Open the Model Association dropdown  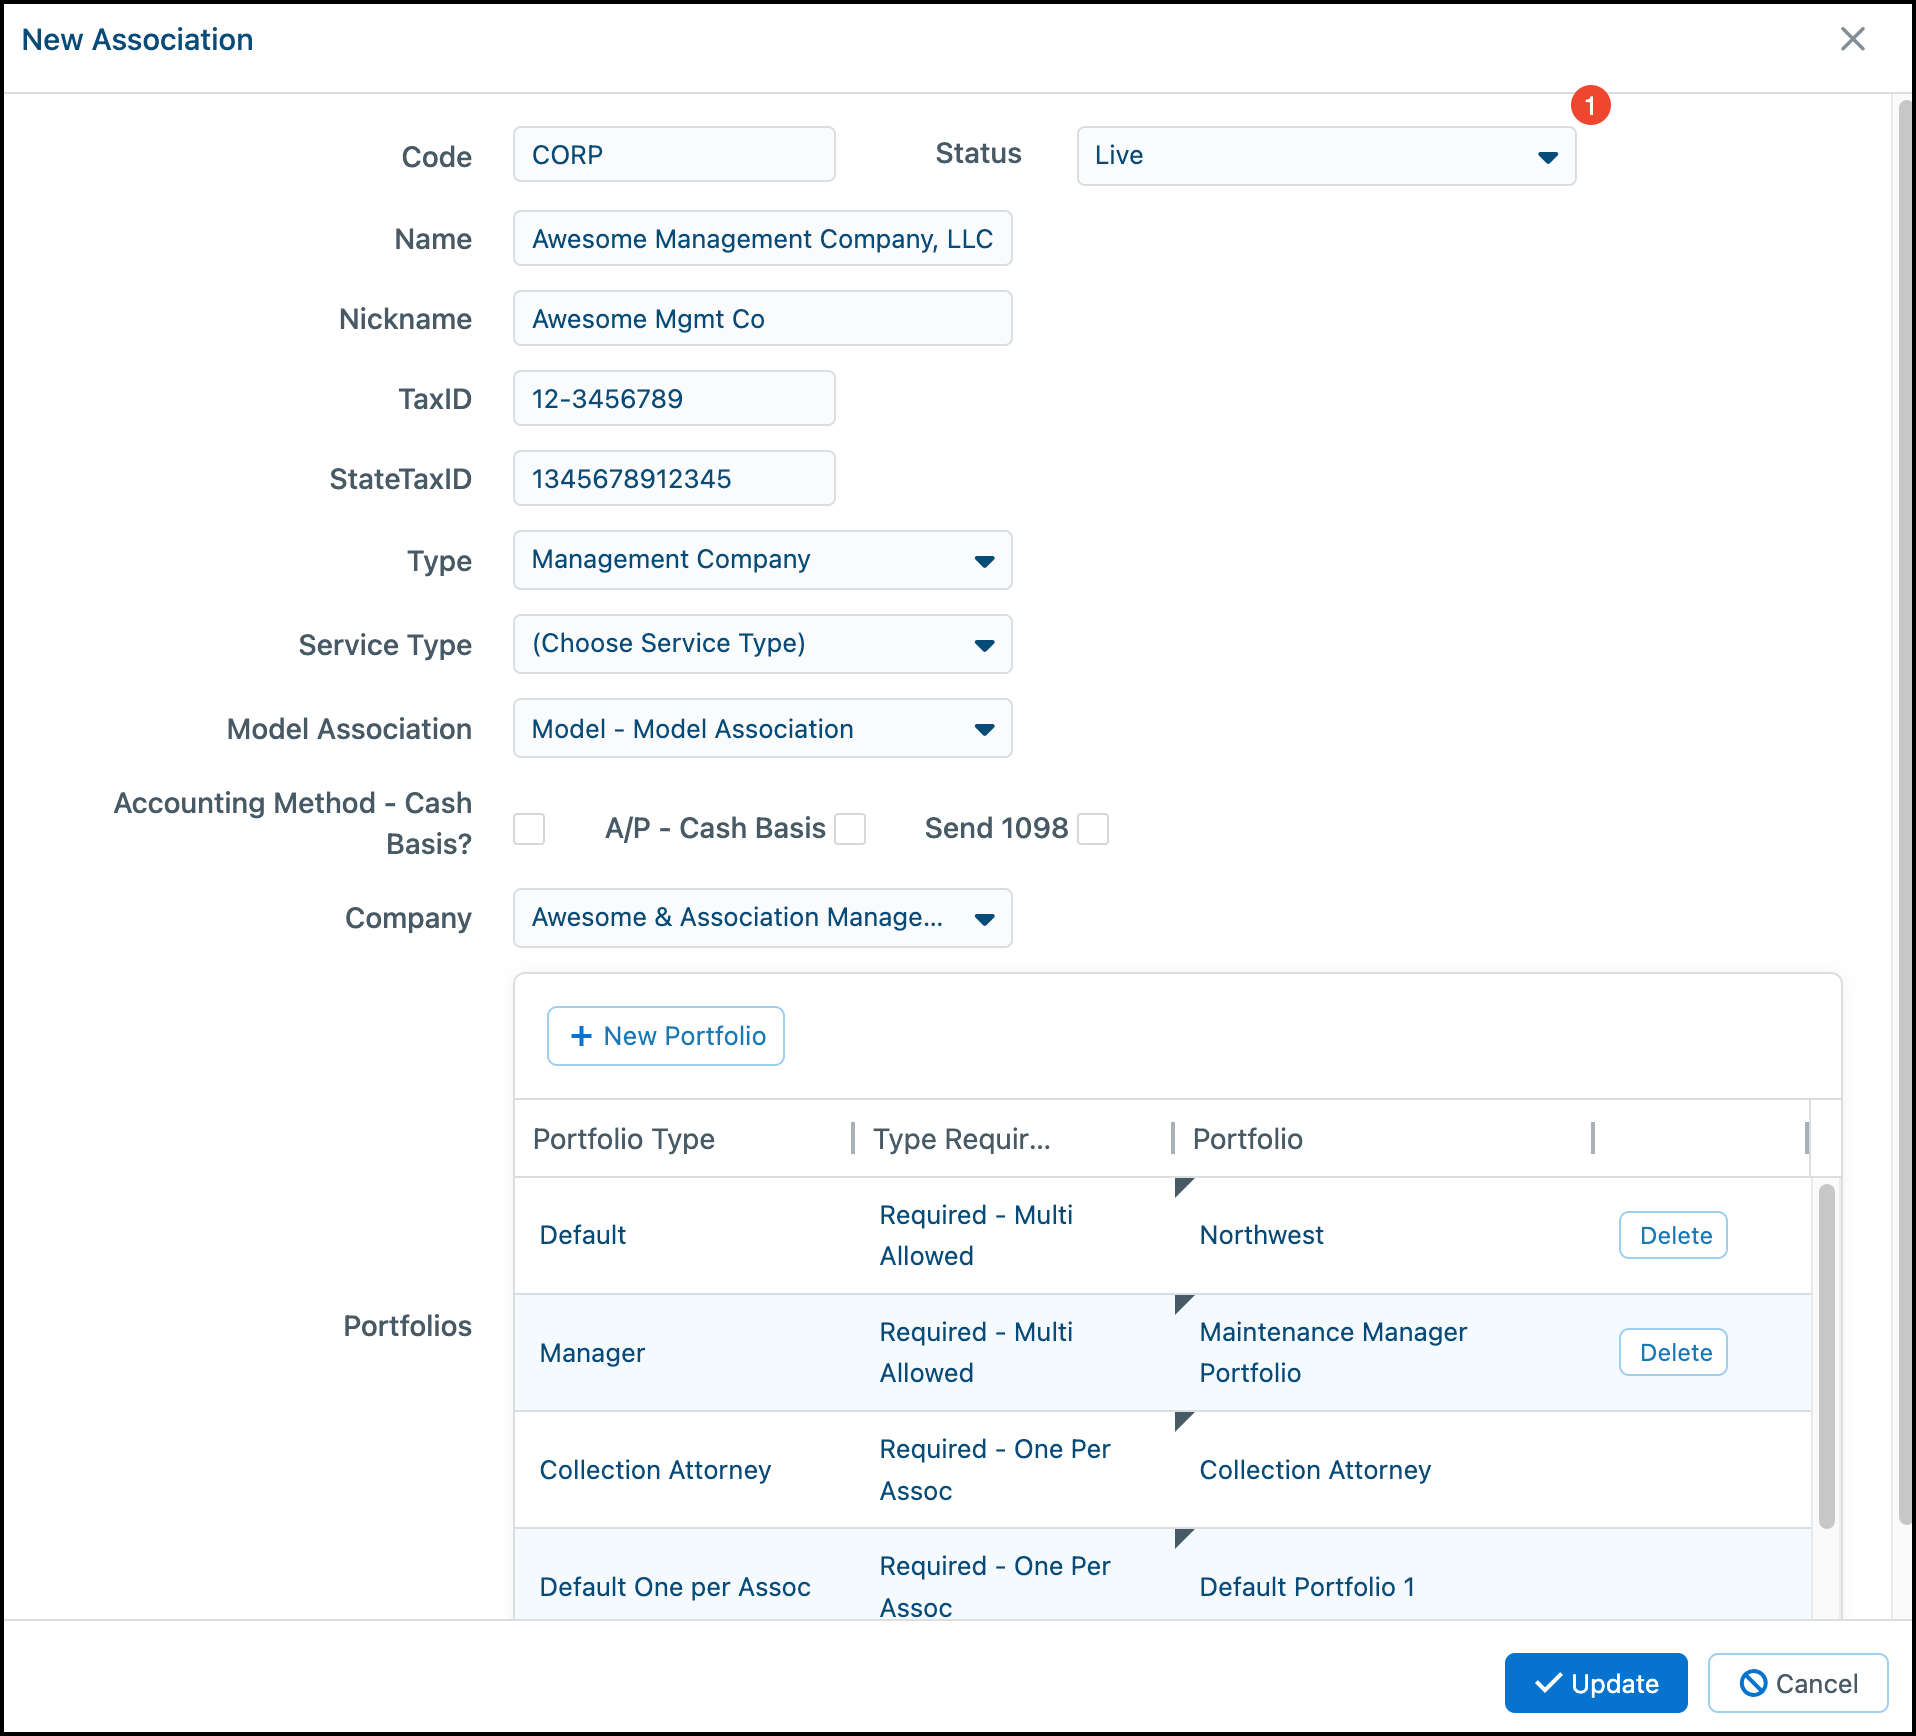click(762, 729)
